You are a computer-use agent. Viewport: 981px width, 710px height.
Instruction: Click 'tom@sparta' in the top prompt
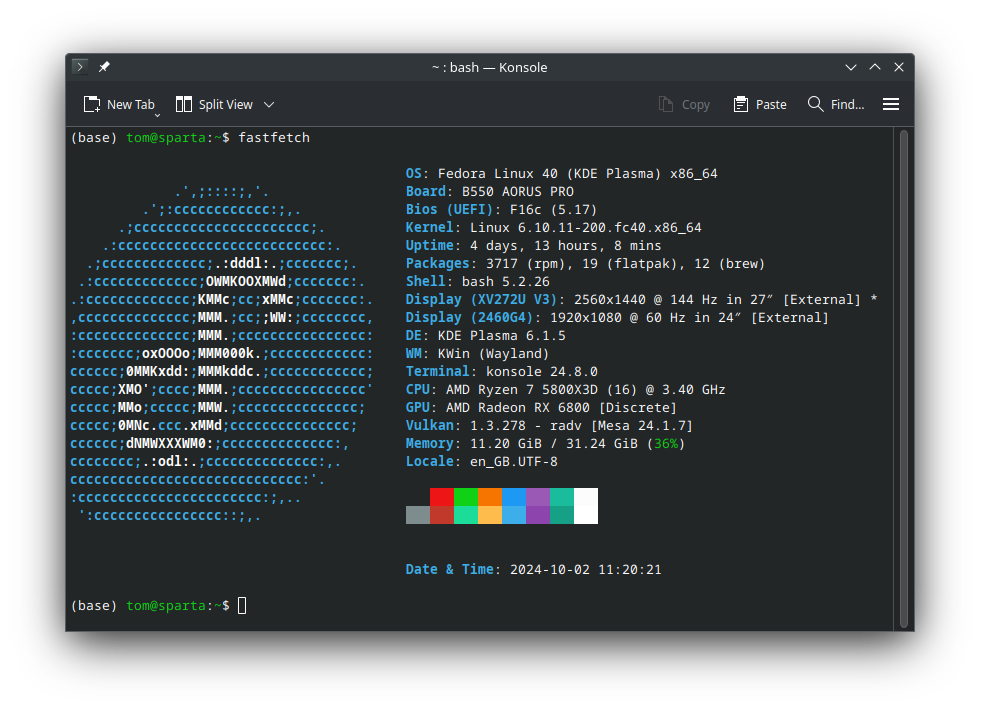166,138
